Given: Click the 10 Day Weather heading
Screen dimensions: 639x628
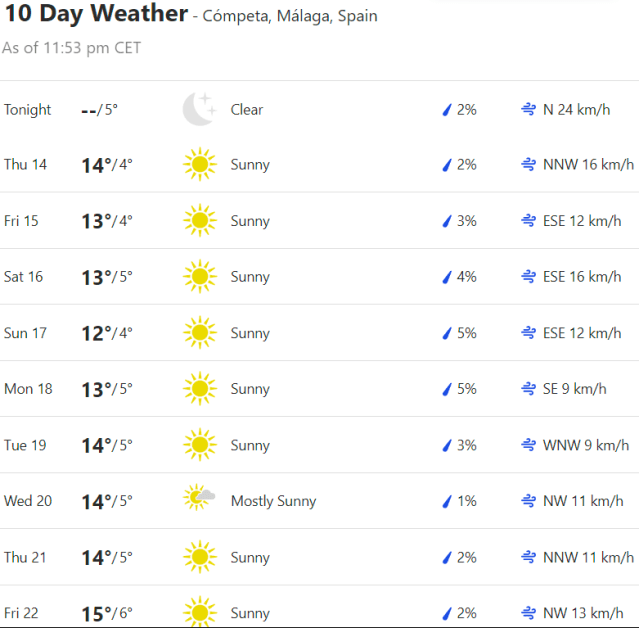Looking at the screenshot, I should (x=96, y=14).
